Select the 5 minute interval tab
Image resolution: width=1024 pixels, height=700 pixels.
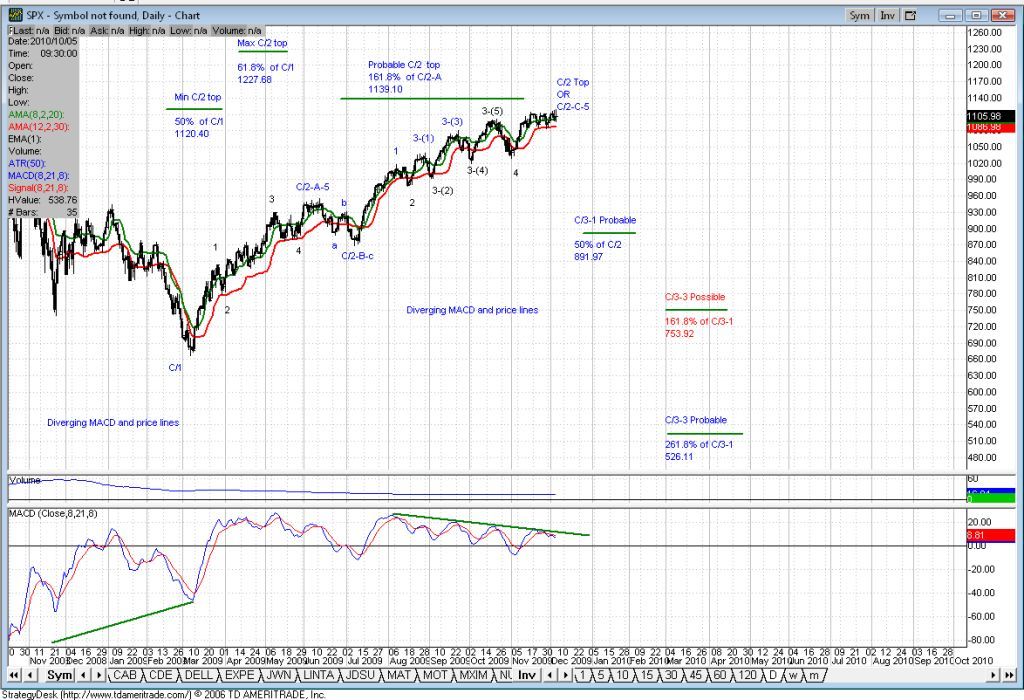[601, 675]
